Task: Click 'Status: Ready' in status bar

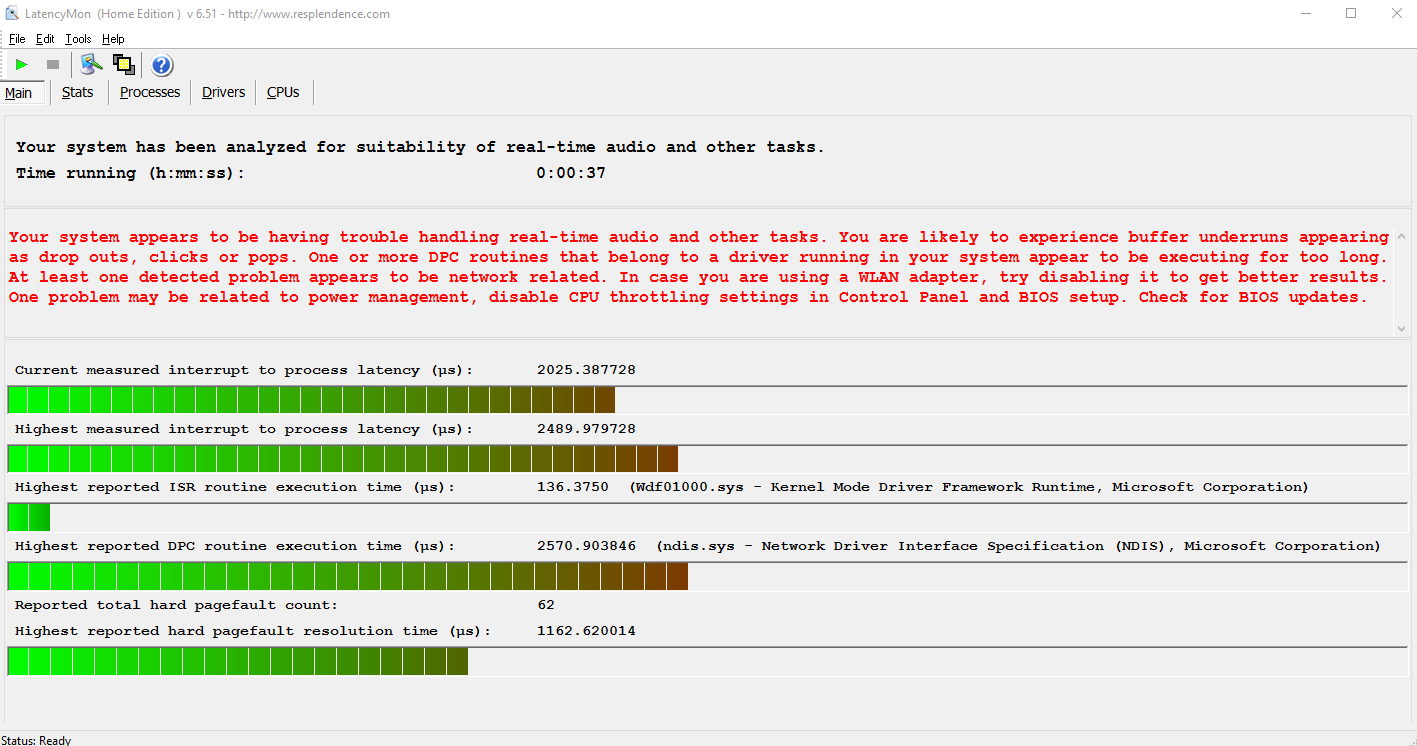Action: pos(36,740)
